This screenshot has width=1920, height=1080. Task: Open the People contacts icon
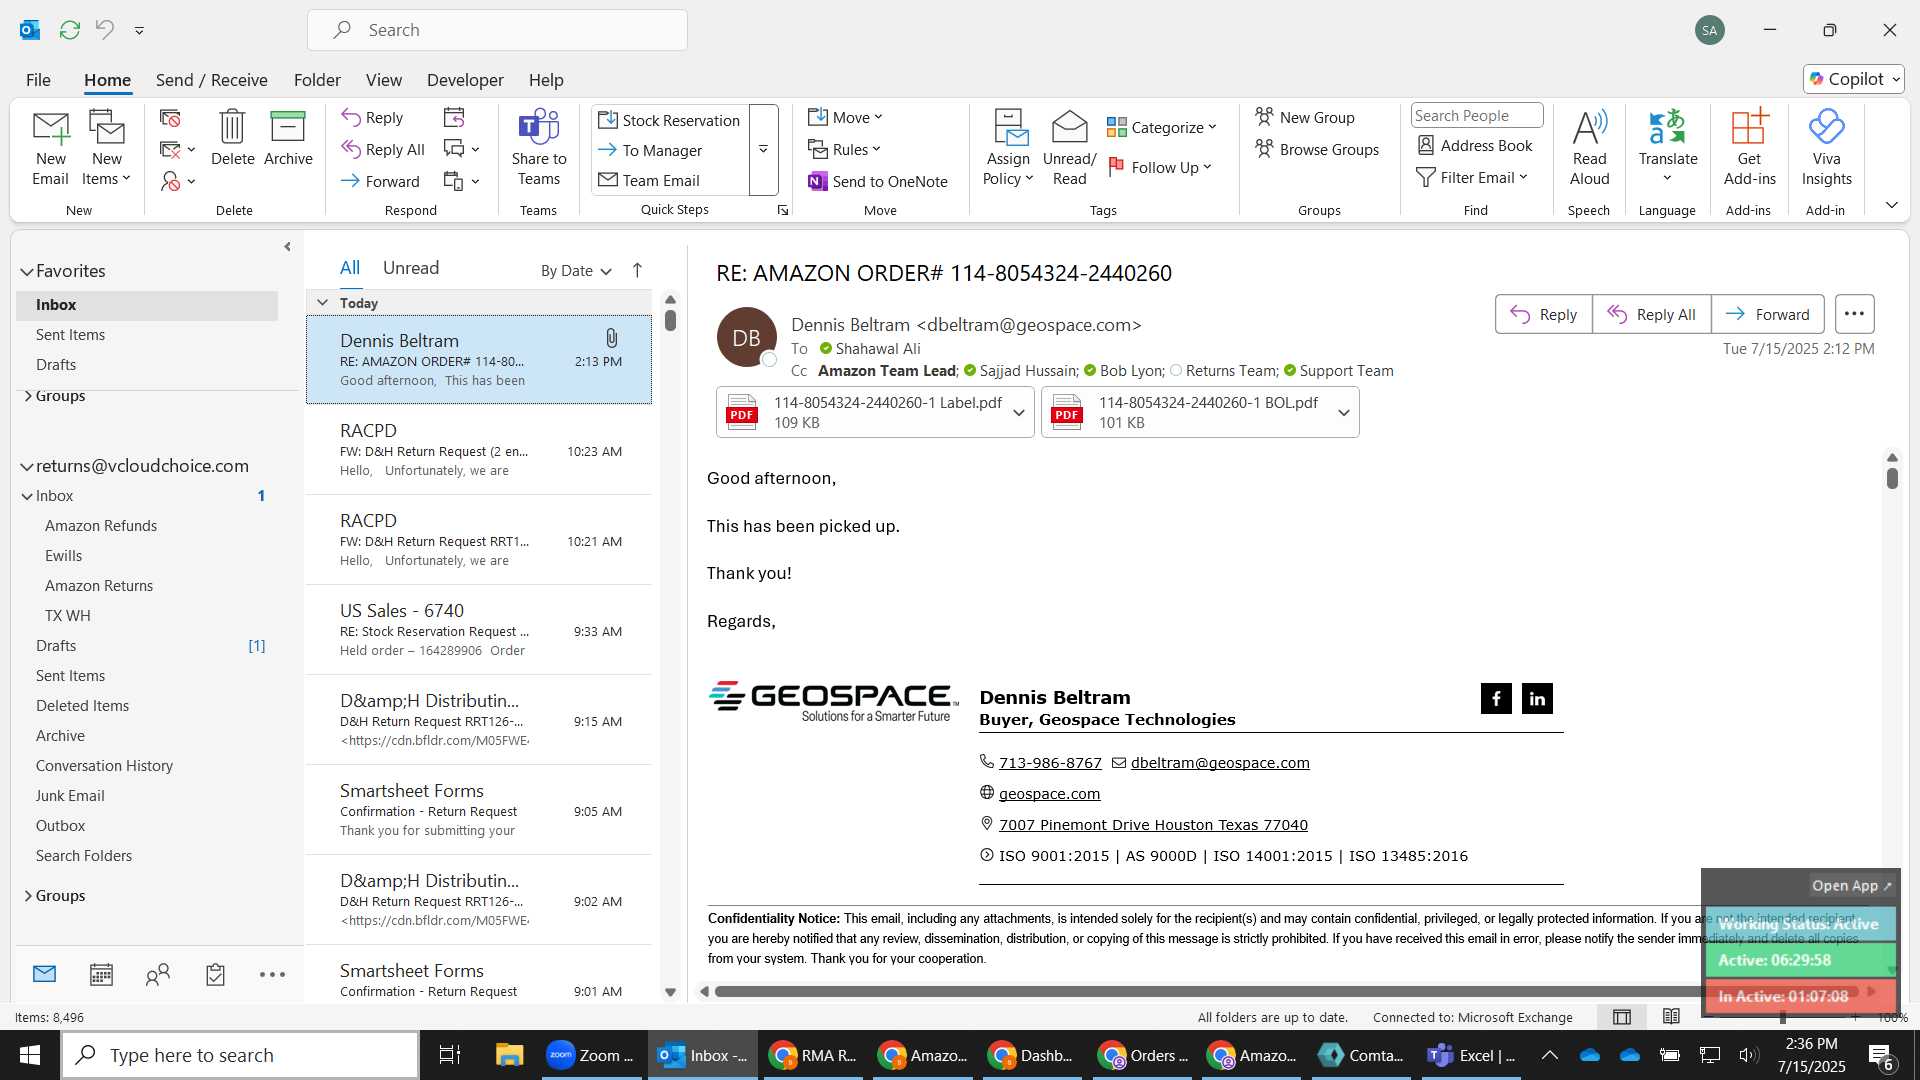158,974
